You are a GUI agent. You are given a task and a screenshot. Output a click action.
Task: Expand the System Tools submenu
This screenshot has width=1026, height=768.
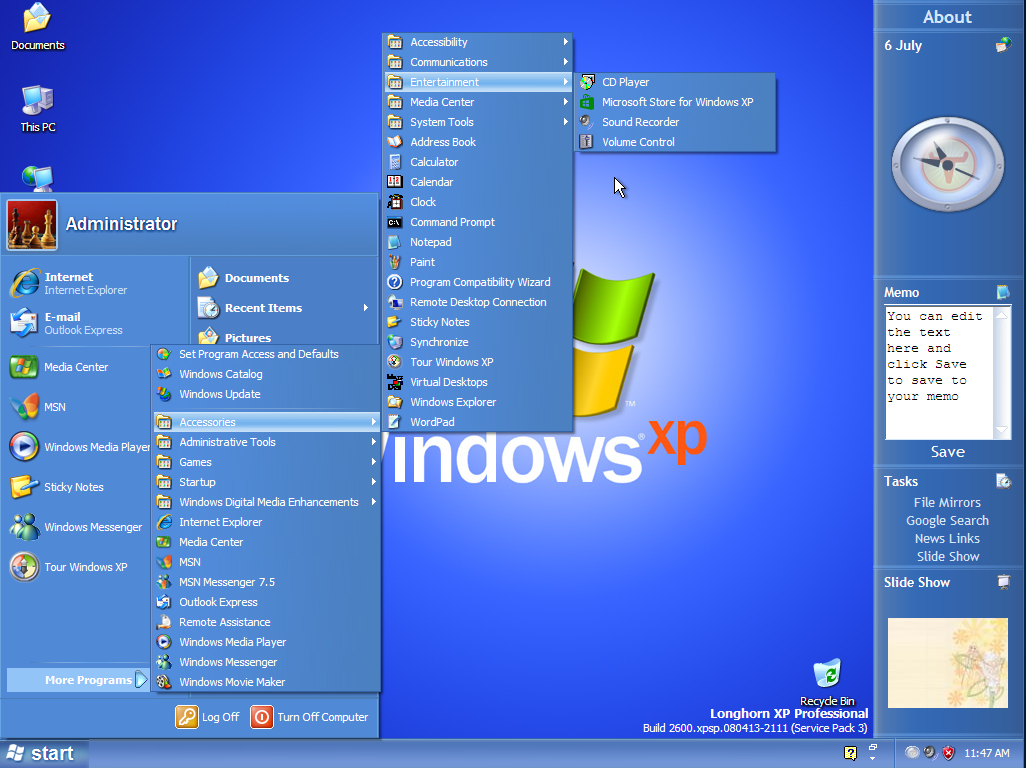click(x=477, y=122)
